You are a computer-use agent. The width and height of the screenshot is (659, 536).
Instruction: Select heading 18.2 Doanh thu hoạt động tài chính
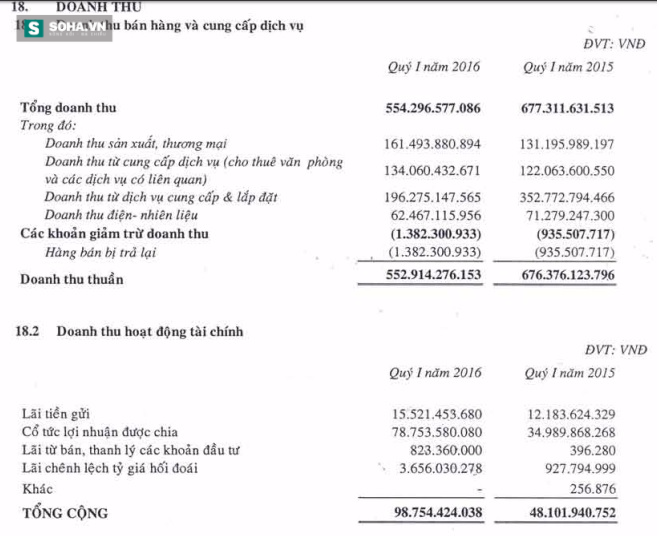click(x=129, y=331)
